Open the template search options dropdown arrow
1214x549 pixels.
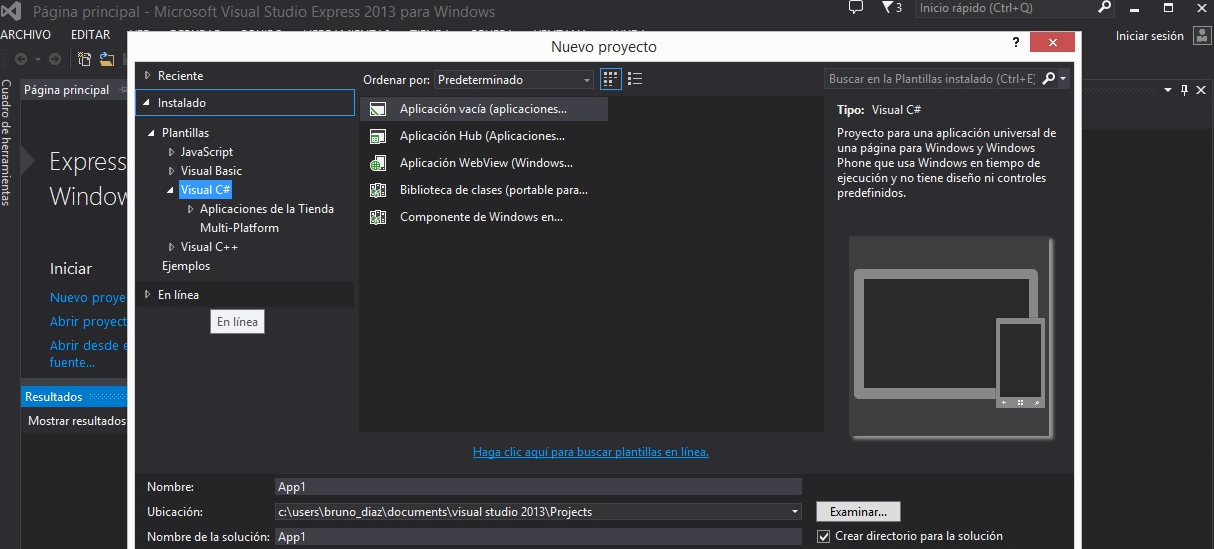click(1063, 78)
